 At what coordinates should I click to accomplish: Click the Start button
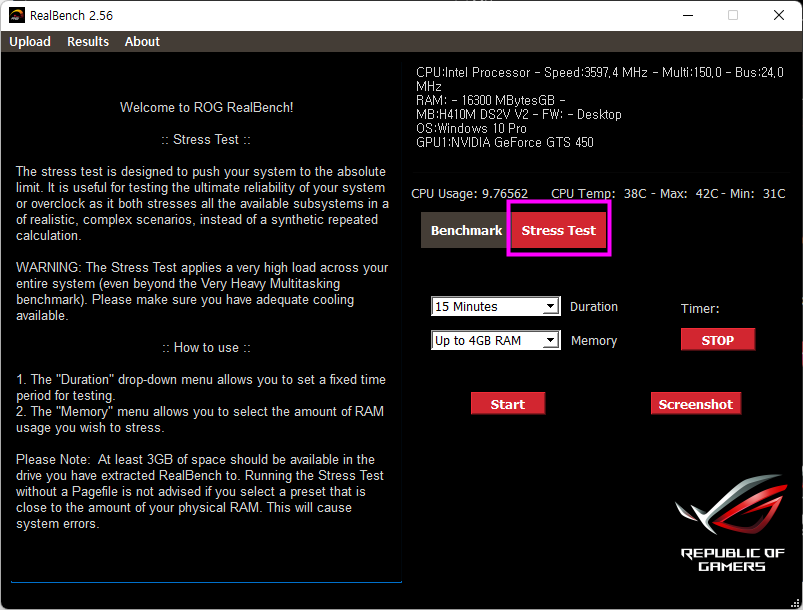pyautogui.click(x=508, y=404)
